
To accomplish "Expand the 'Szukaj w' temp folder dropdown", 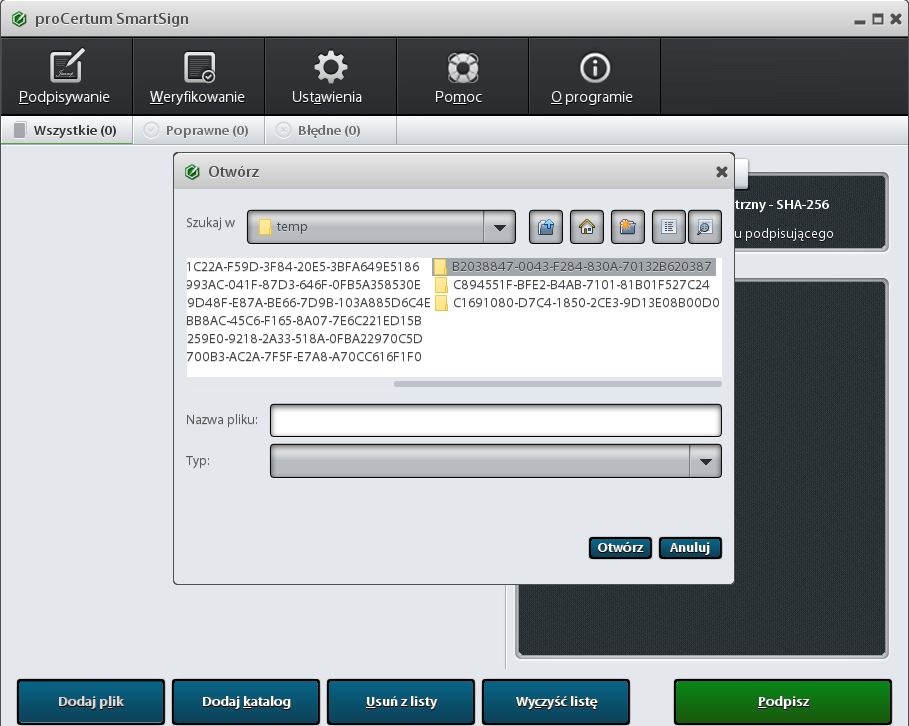I will (x=499, y=227).
